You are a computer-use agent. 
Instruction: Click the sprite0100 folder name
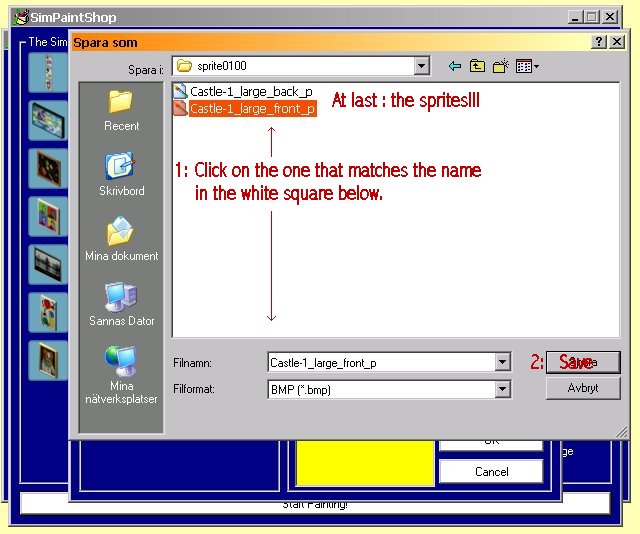click(222, 66)
